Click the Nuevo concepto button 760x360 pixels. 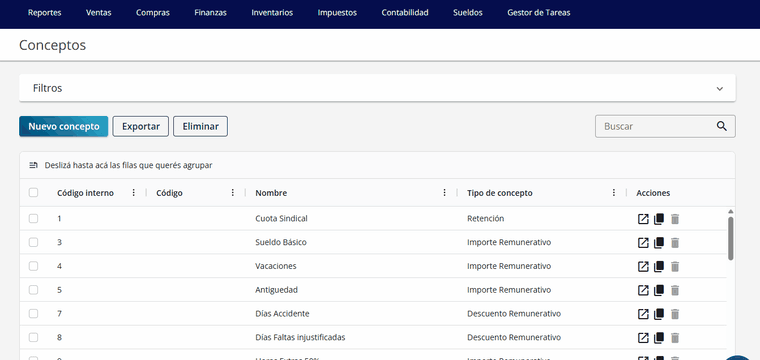click(63, 126)
